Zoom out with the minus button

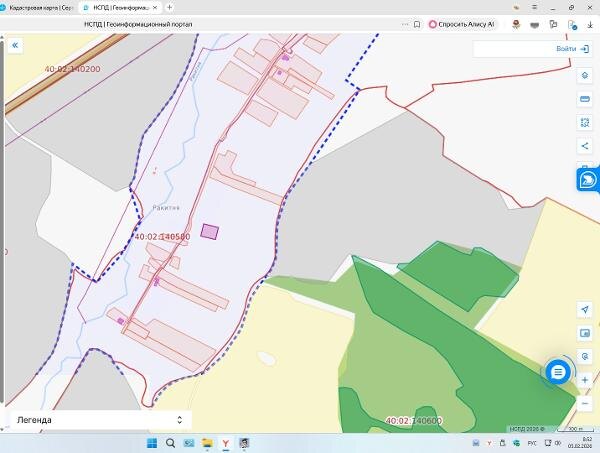coord(585,403)
